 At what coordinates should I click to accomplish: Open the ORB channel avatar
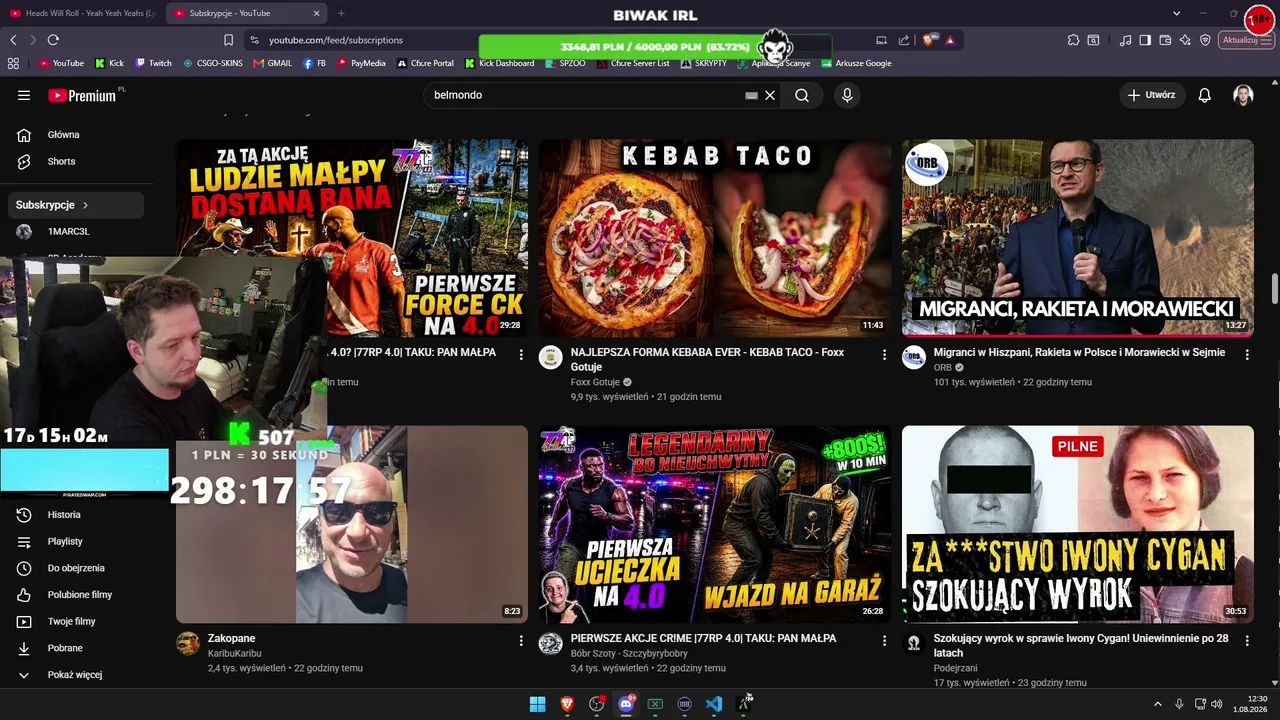coord(914,358)
